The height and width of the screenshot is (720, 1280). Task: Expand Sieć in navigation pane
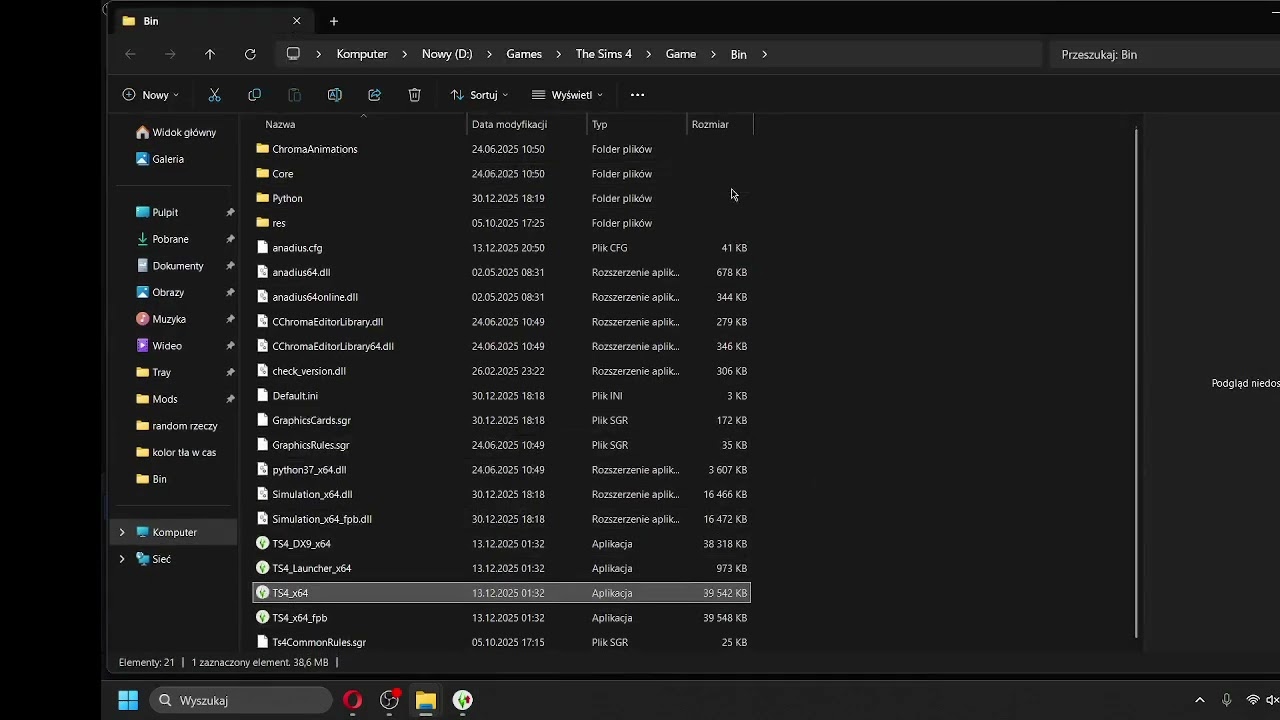click(x=122, y=559)
